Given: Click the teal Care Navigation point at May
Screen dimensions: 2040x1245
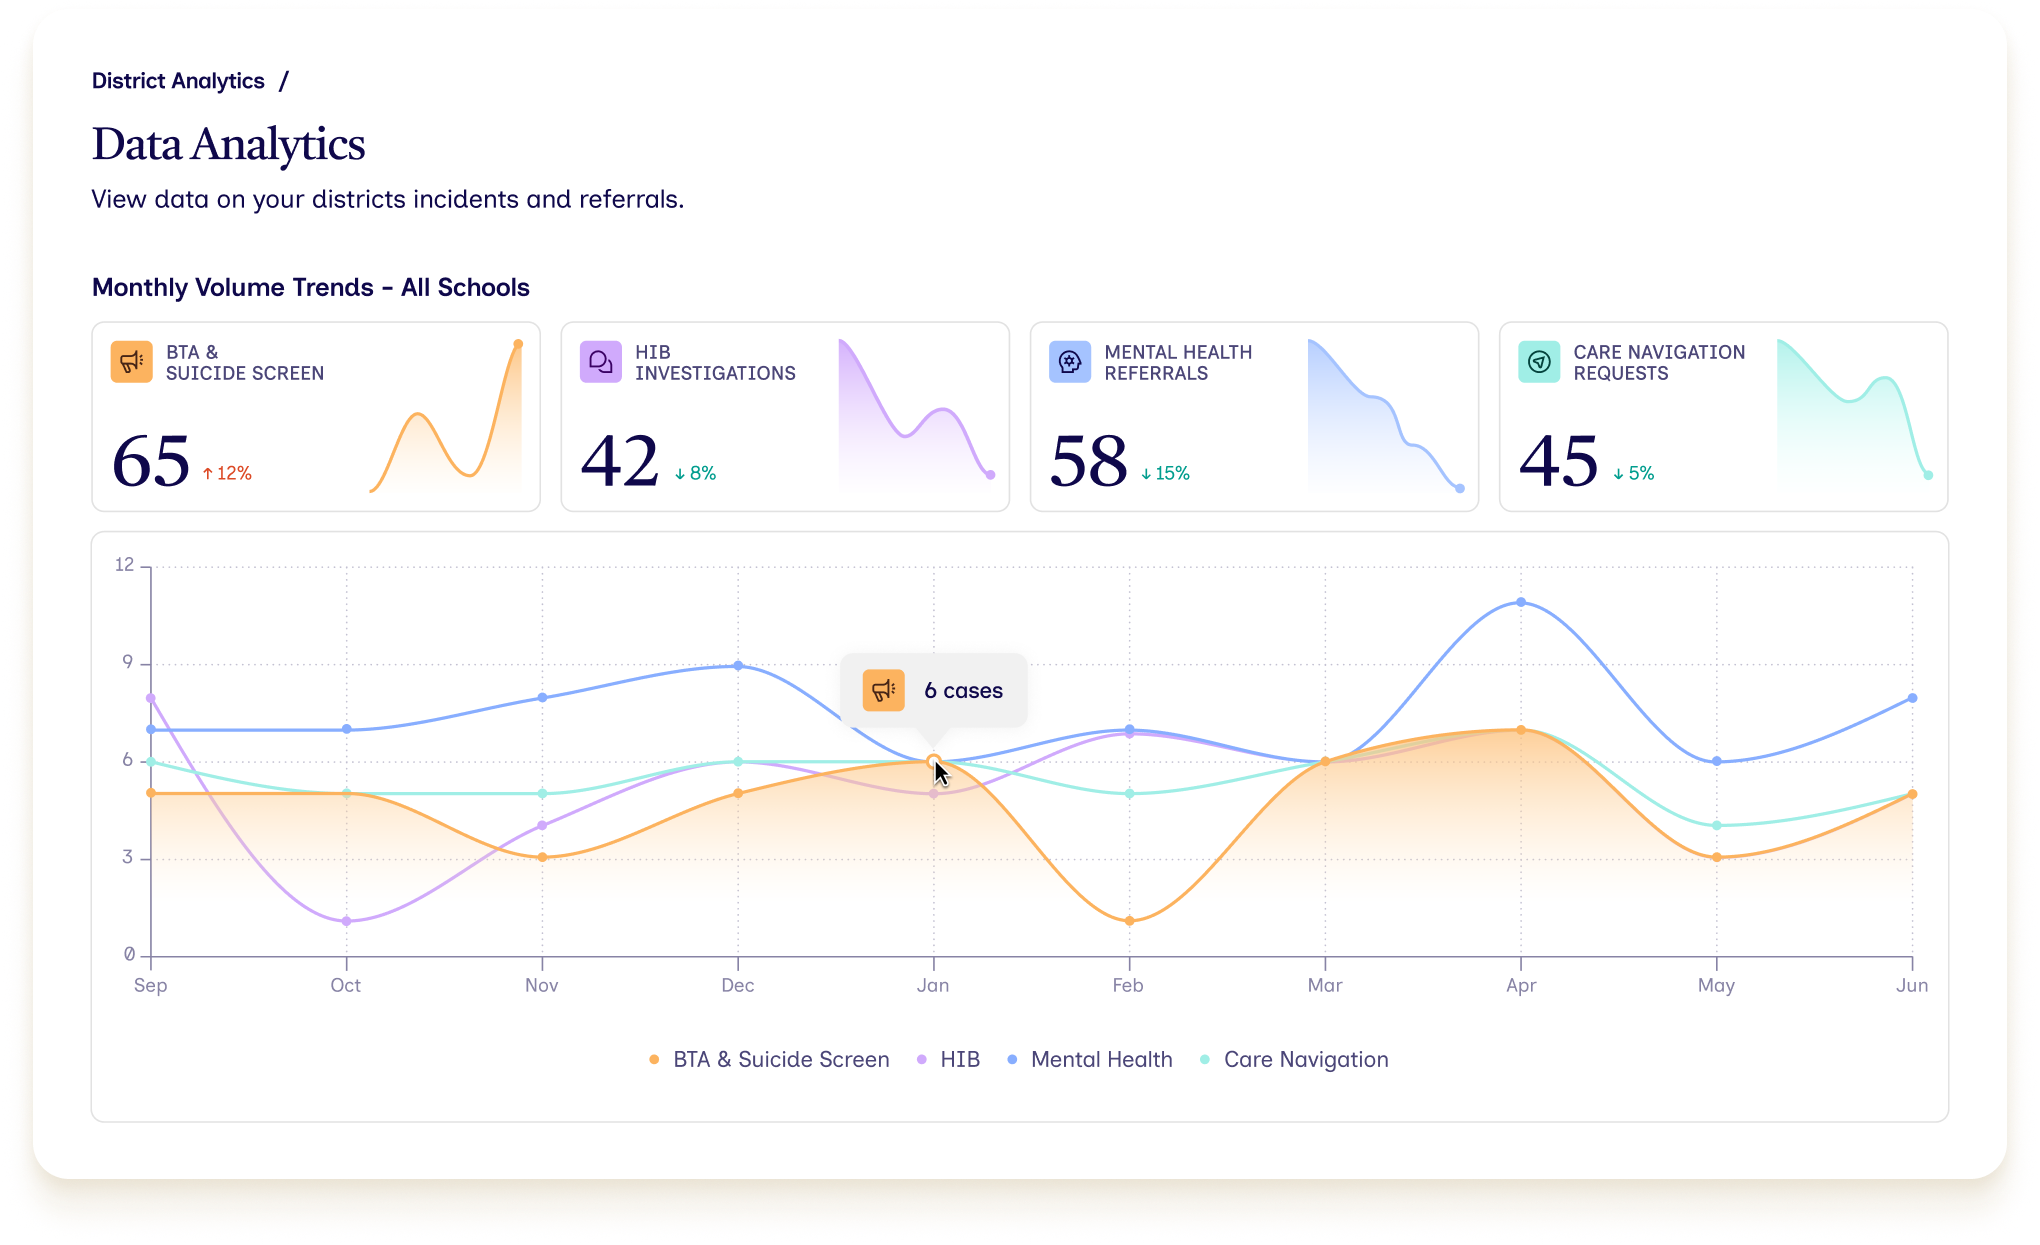Looking at the screenshot, I should (x=1716, y=825).
